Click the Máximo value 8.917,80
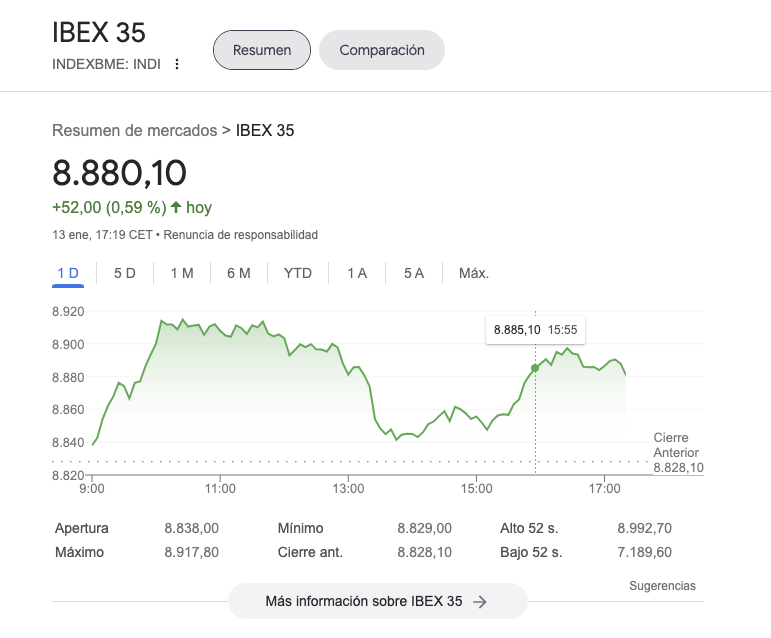This screenshot has width=771, height=638. coord(191,552)
